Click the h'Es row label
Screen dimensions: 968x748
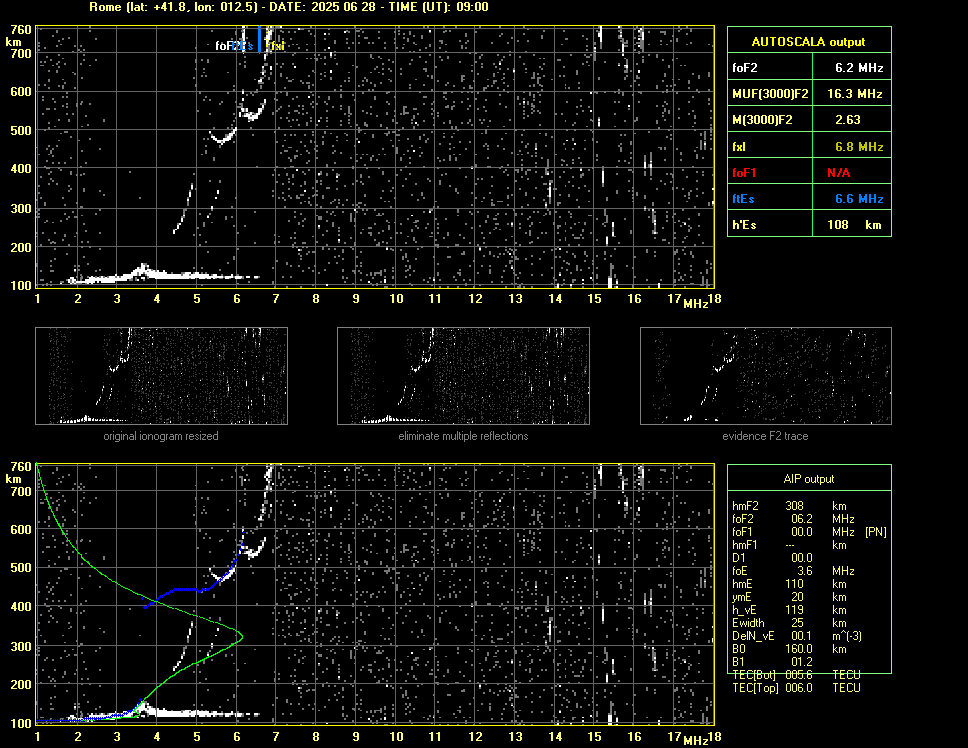click(x=744, y=225)
